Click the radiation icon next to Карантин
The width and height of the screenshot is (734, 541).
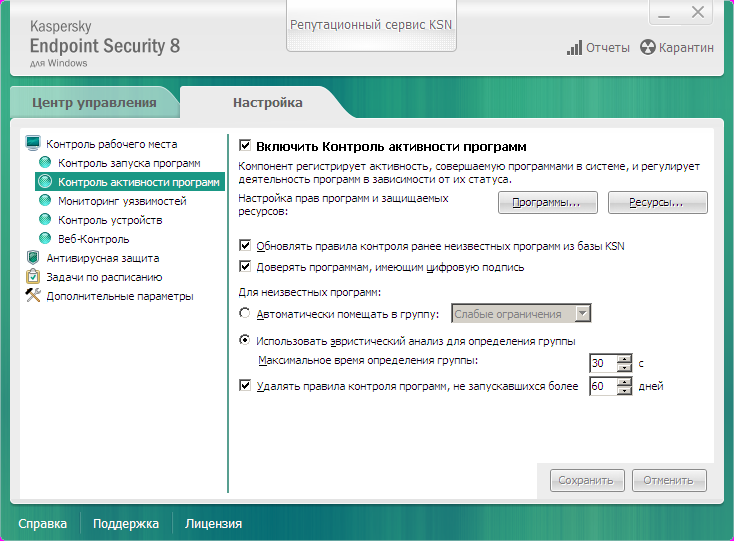pyautogui.click(x=648, y=47)
